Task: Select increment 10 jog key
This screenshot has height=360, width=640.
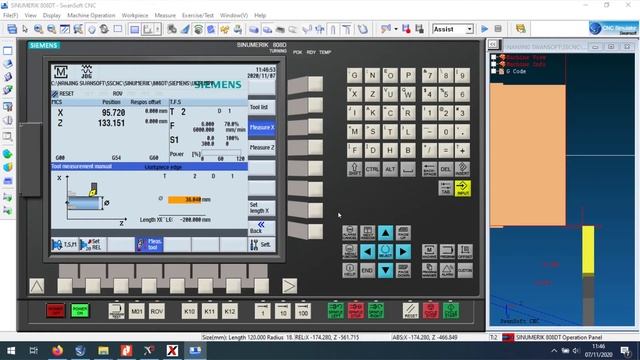Action: click(x=282, y=311)
